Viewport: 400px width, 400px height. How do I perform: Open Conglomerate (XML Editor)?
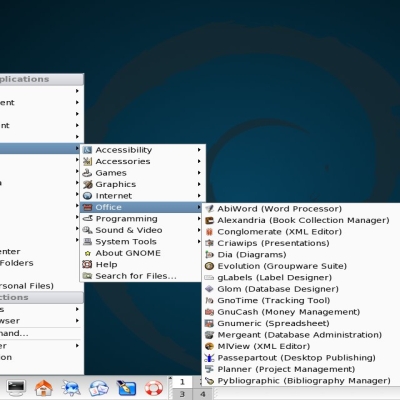pyautogui.click(x=301, y=232)
